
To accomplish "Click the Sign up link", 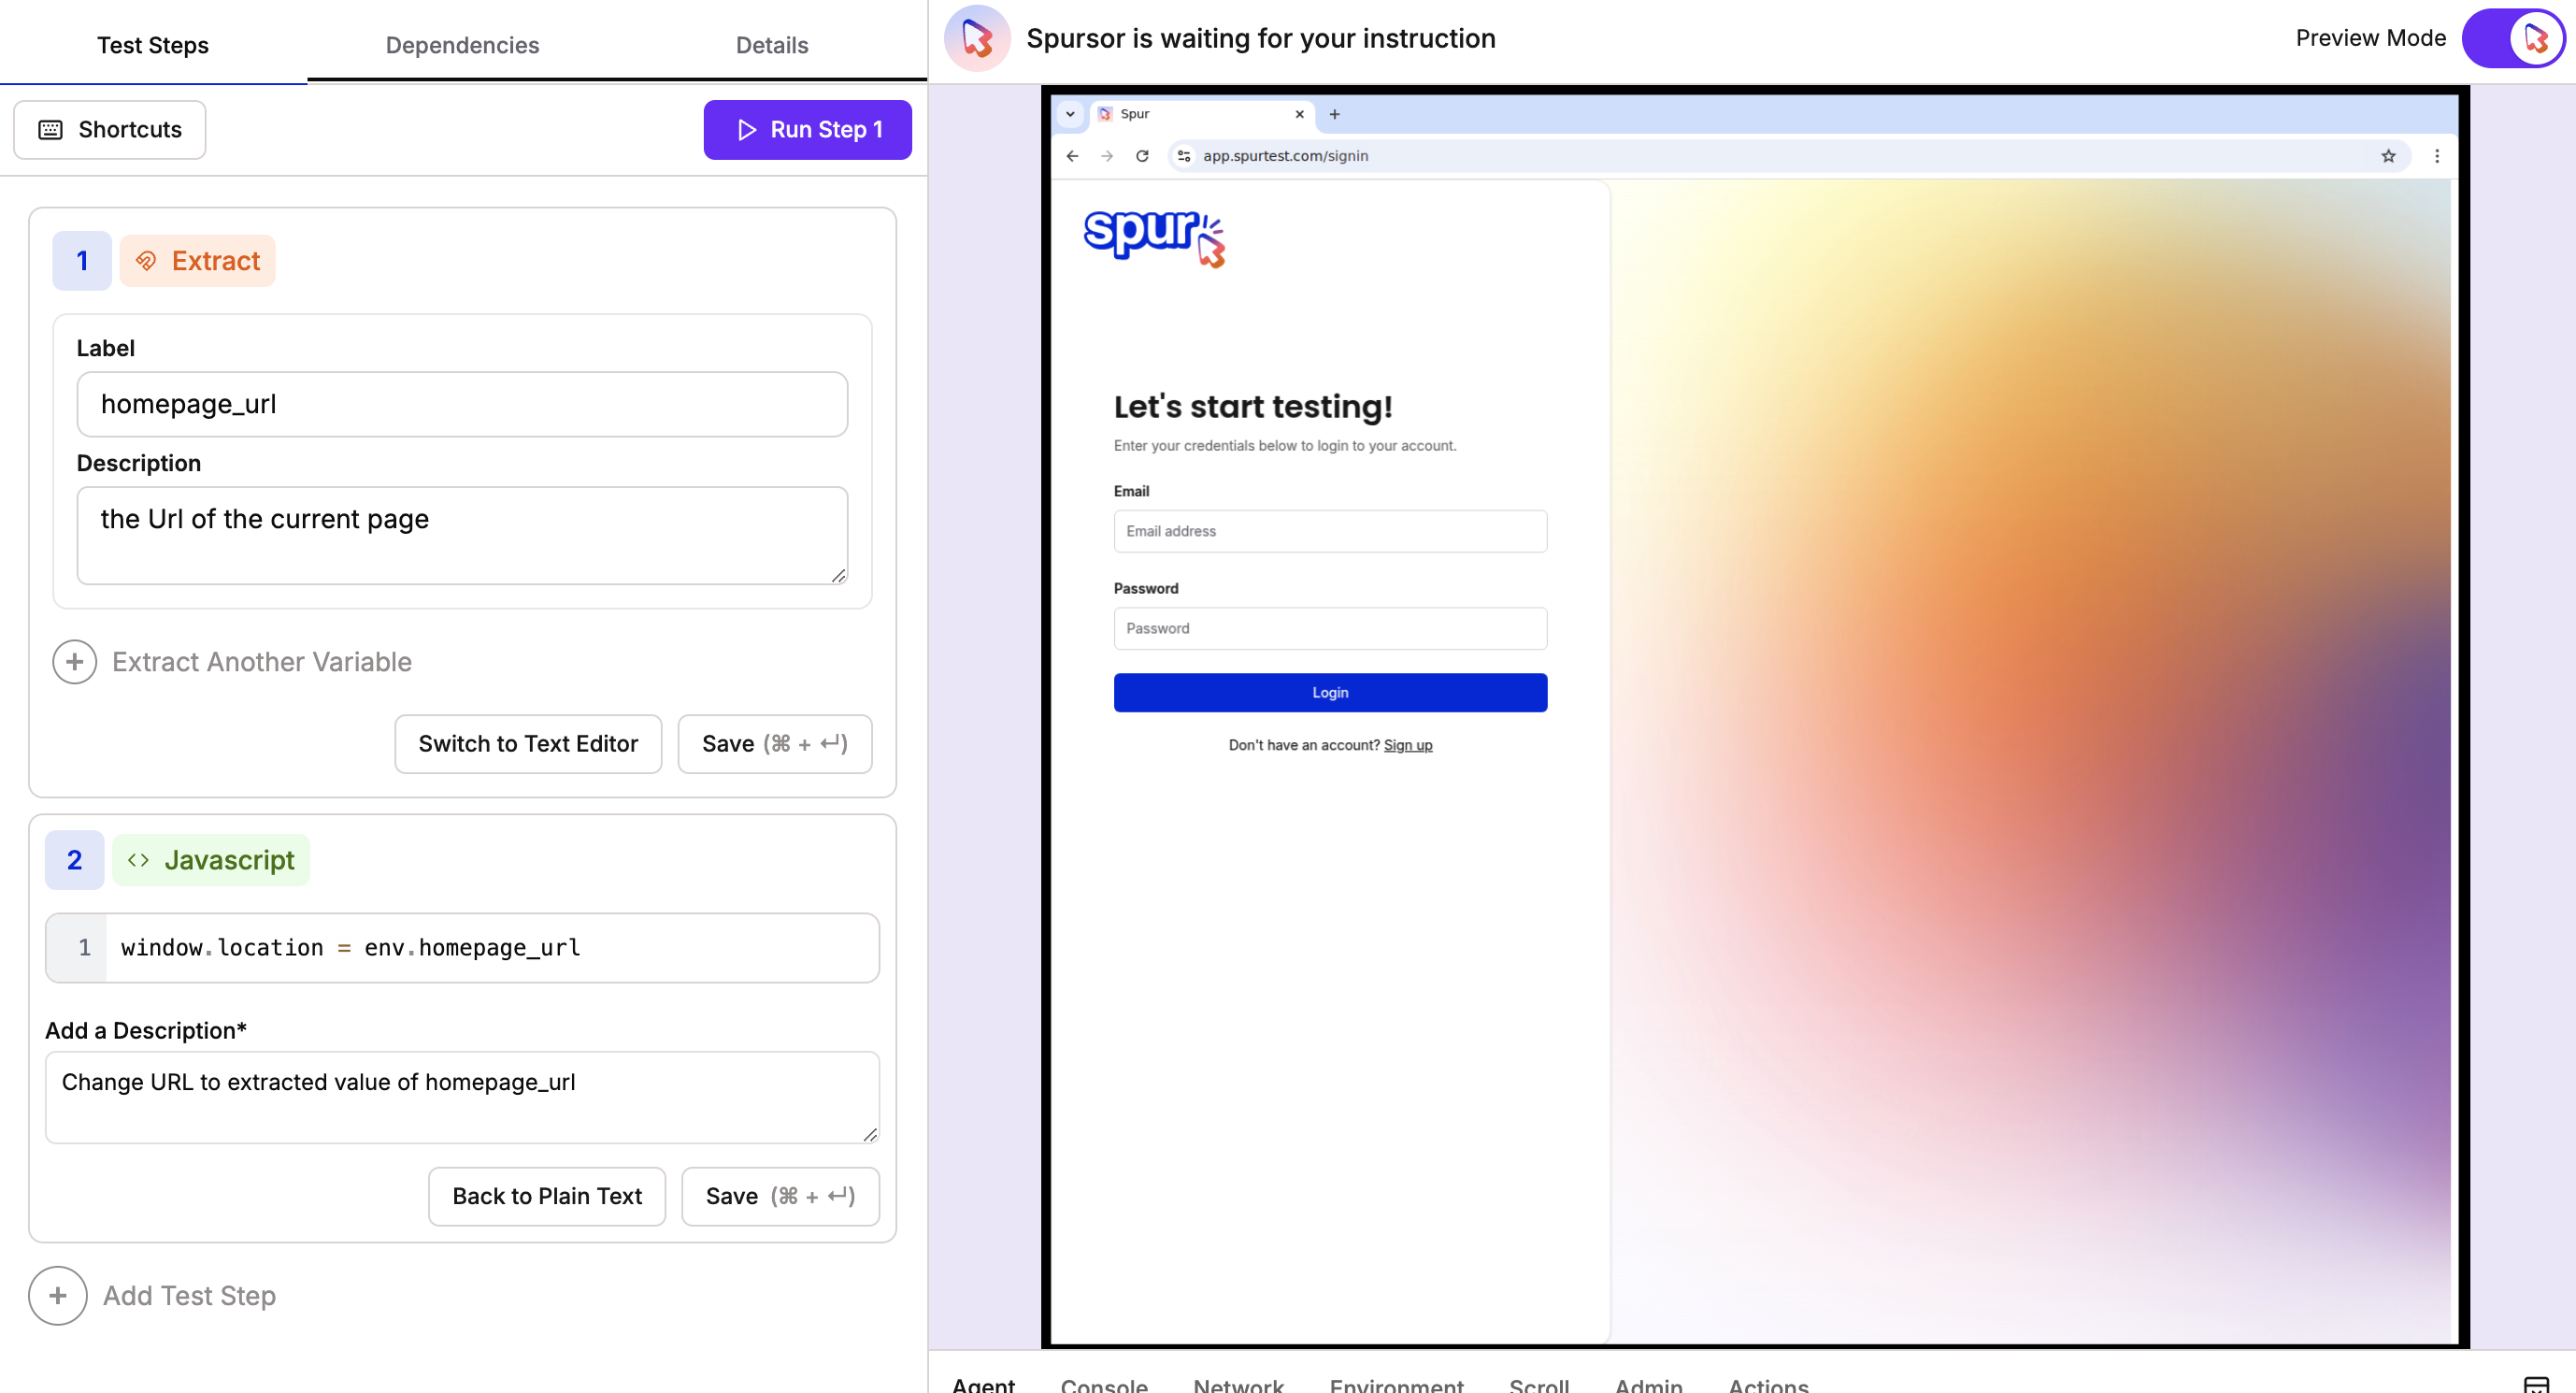I will coord(1407,745).
